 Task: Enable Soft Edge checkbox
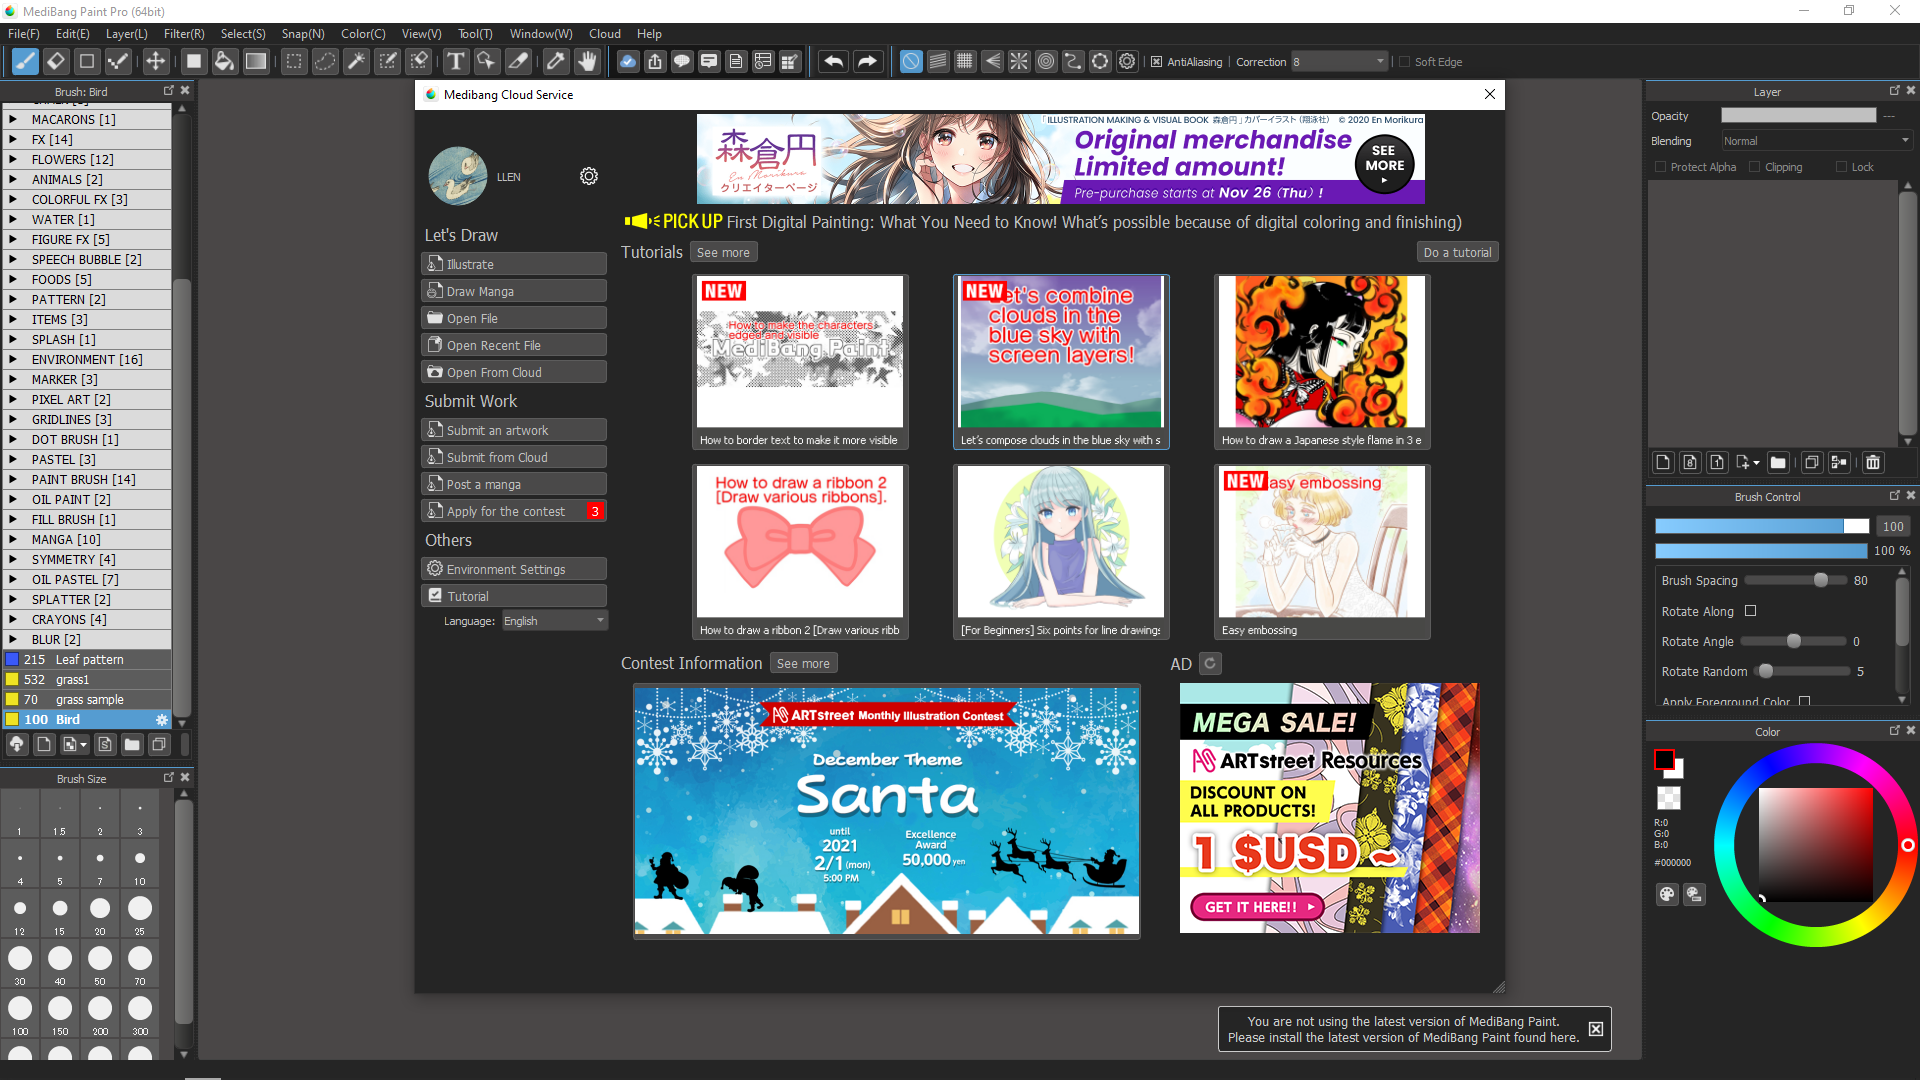click(1404, 62)
